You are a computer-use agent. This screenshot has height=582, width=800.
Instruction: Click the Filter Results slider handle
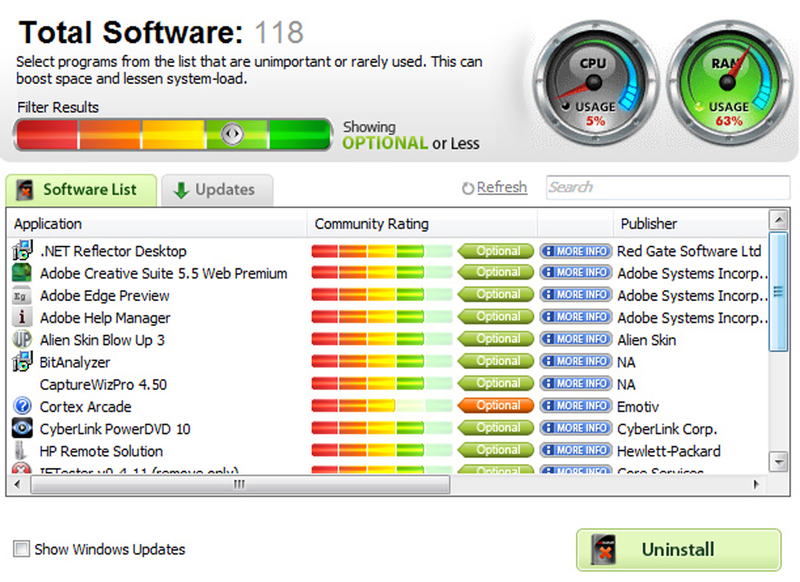232,134
